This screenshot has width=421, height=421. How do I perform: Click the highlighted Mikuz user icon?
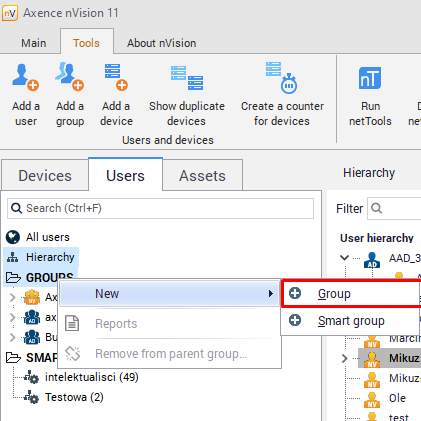372,359
